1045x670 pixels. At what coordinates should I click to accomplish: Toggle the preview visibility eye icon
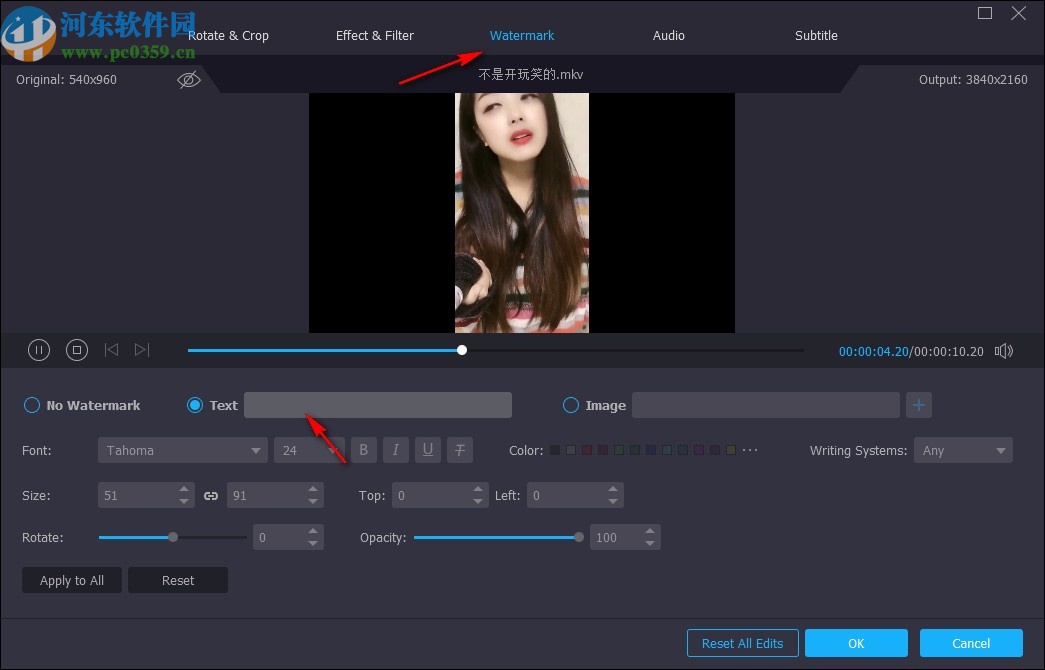pos(189,79)
